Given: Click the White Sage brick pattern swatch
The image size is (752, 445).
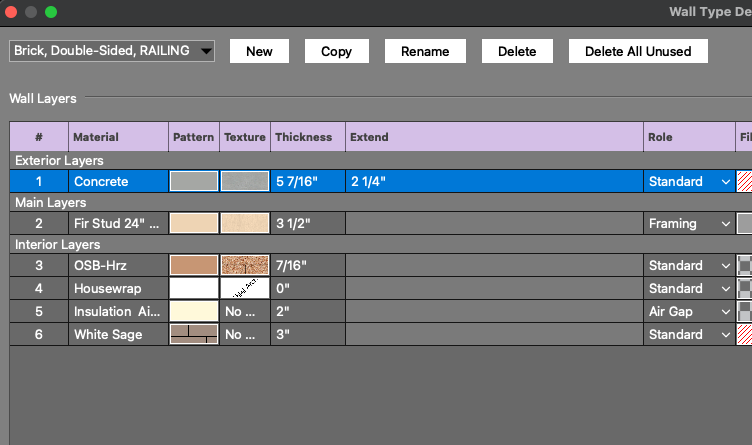Looking at the screenshot, I should pos(194,334).
